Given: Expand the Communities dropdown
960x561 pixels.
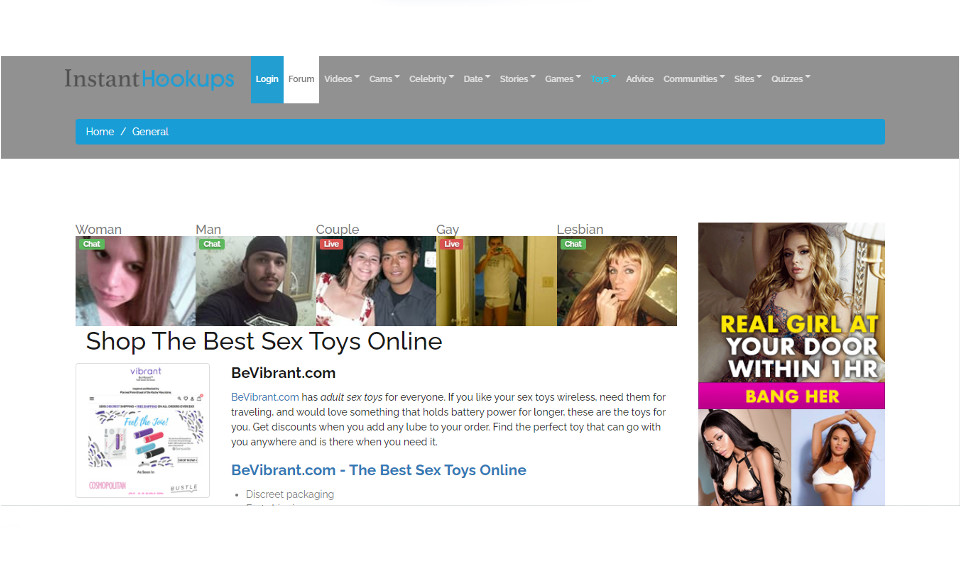Looking at the screenshot, I should click(x=694, y=79).
